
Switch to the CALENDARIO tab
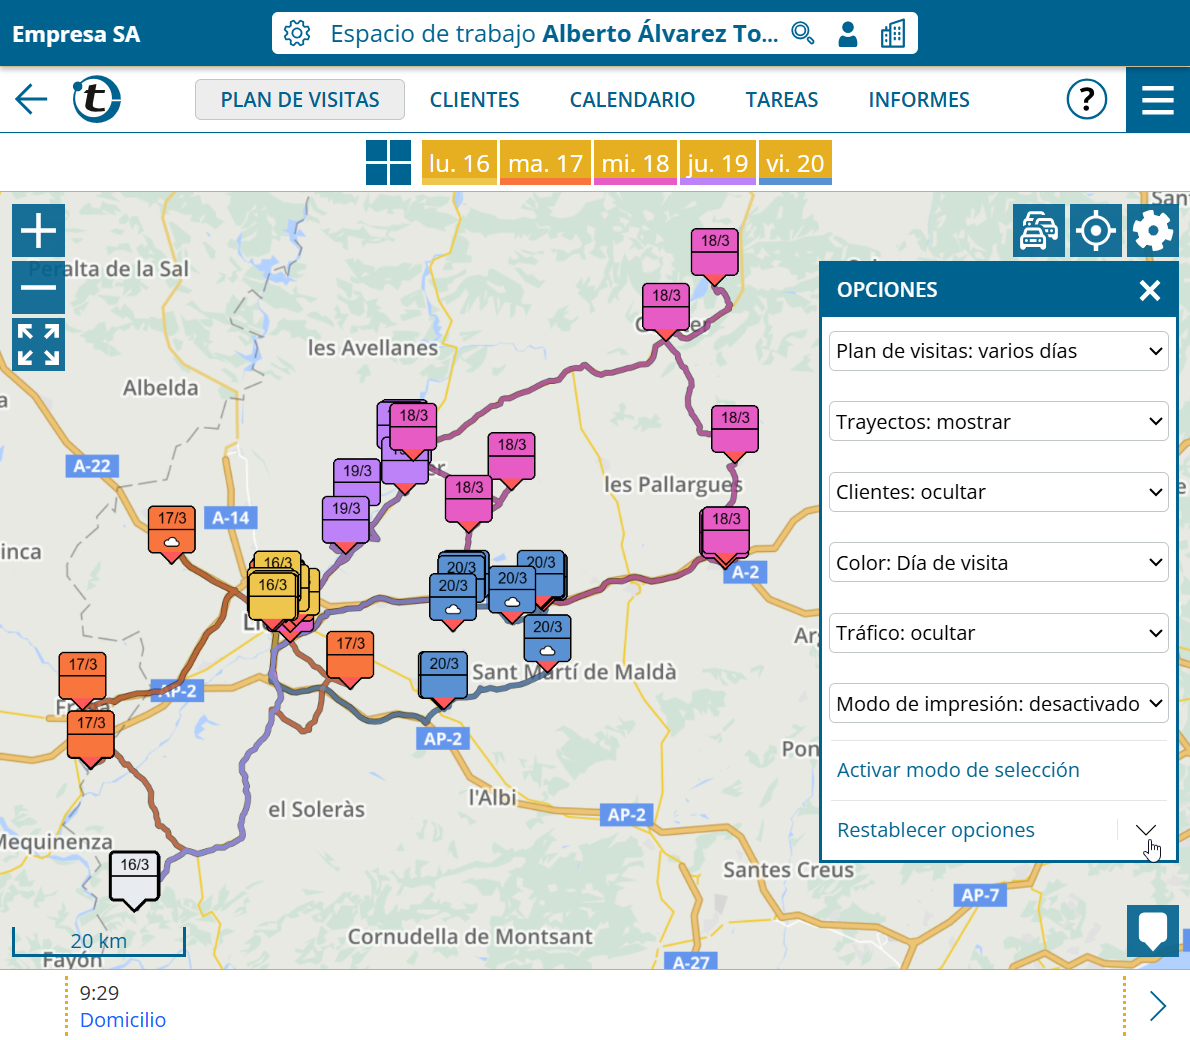(x=632, y=100)
